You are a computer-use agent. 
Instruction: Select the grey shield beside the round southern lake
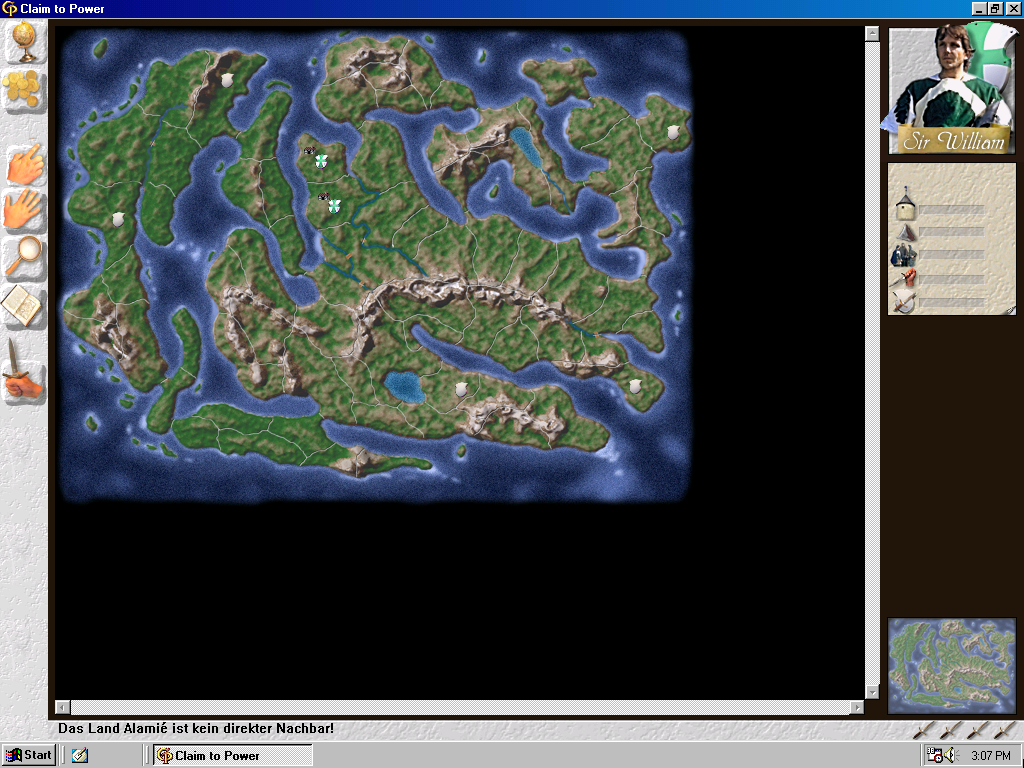click(461, 390)
